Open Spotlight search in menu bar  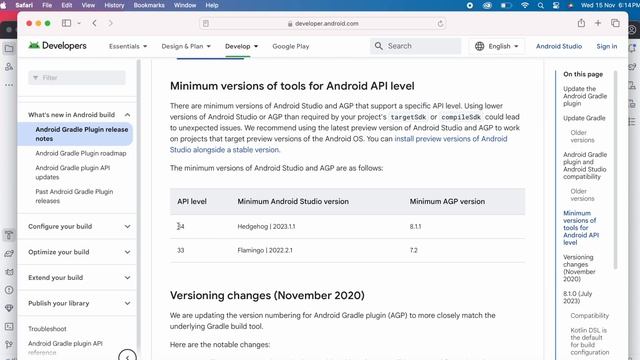coord(540,5)
